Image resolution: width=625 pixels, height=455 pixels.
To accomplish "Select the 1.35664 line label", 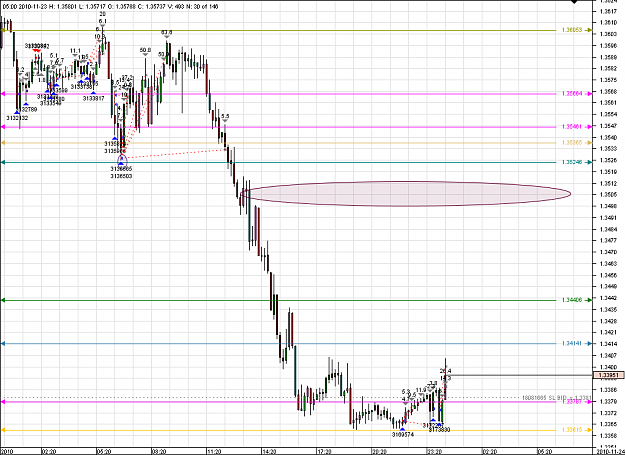I will (572, 94).
